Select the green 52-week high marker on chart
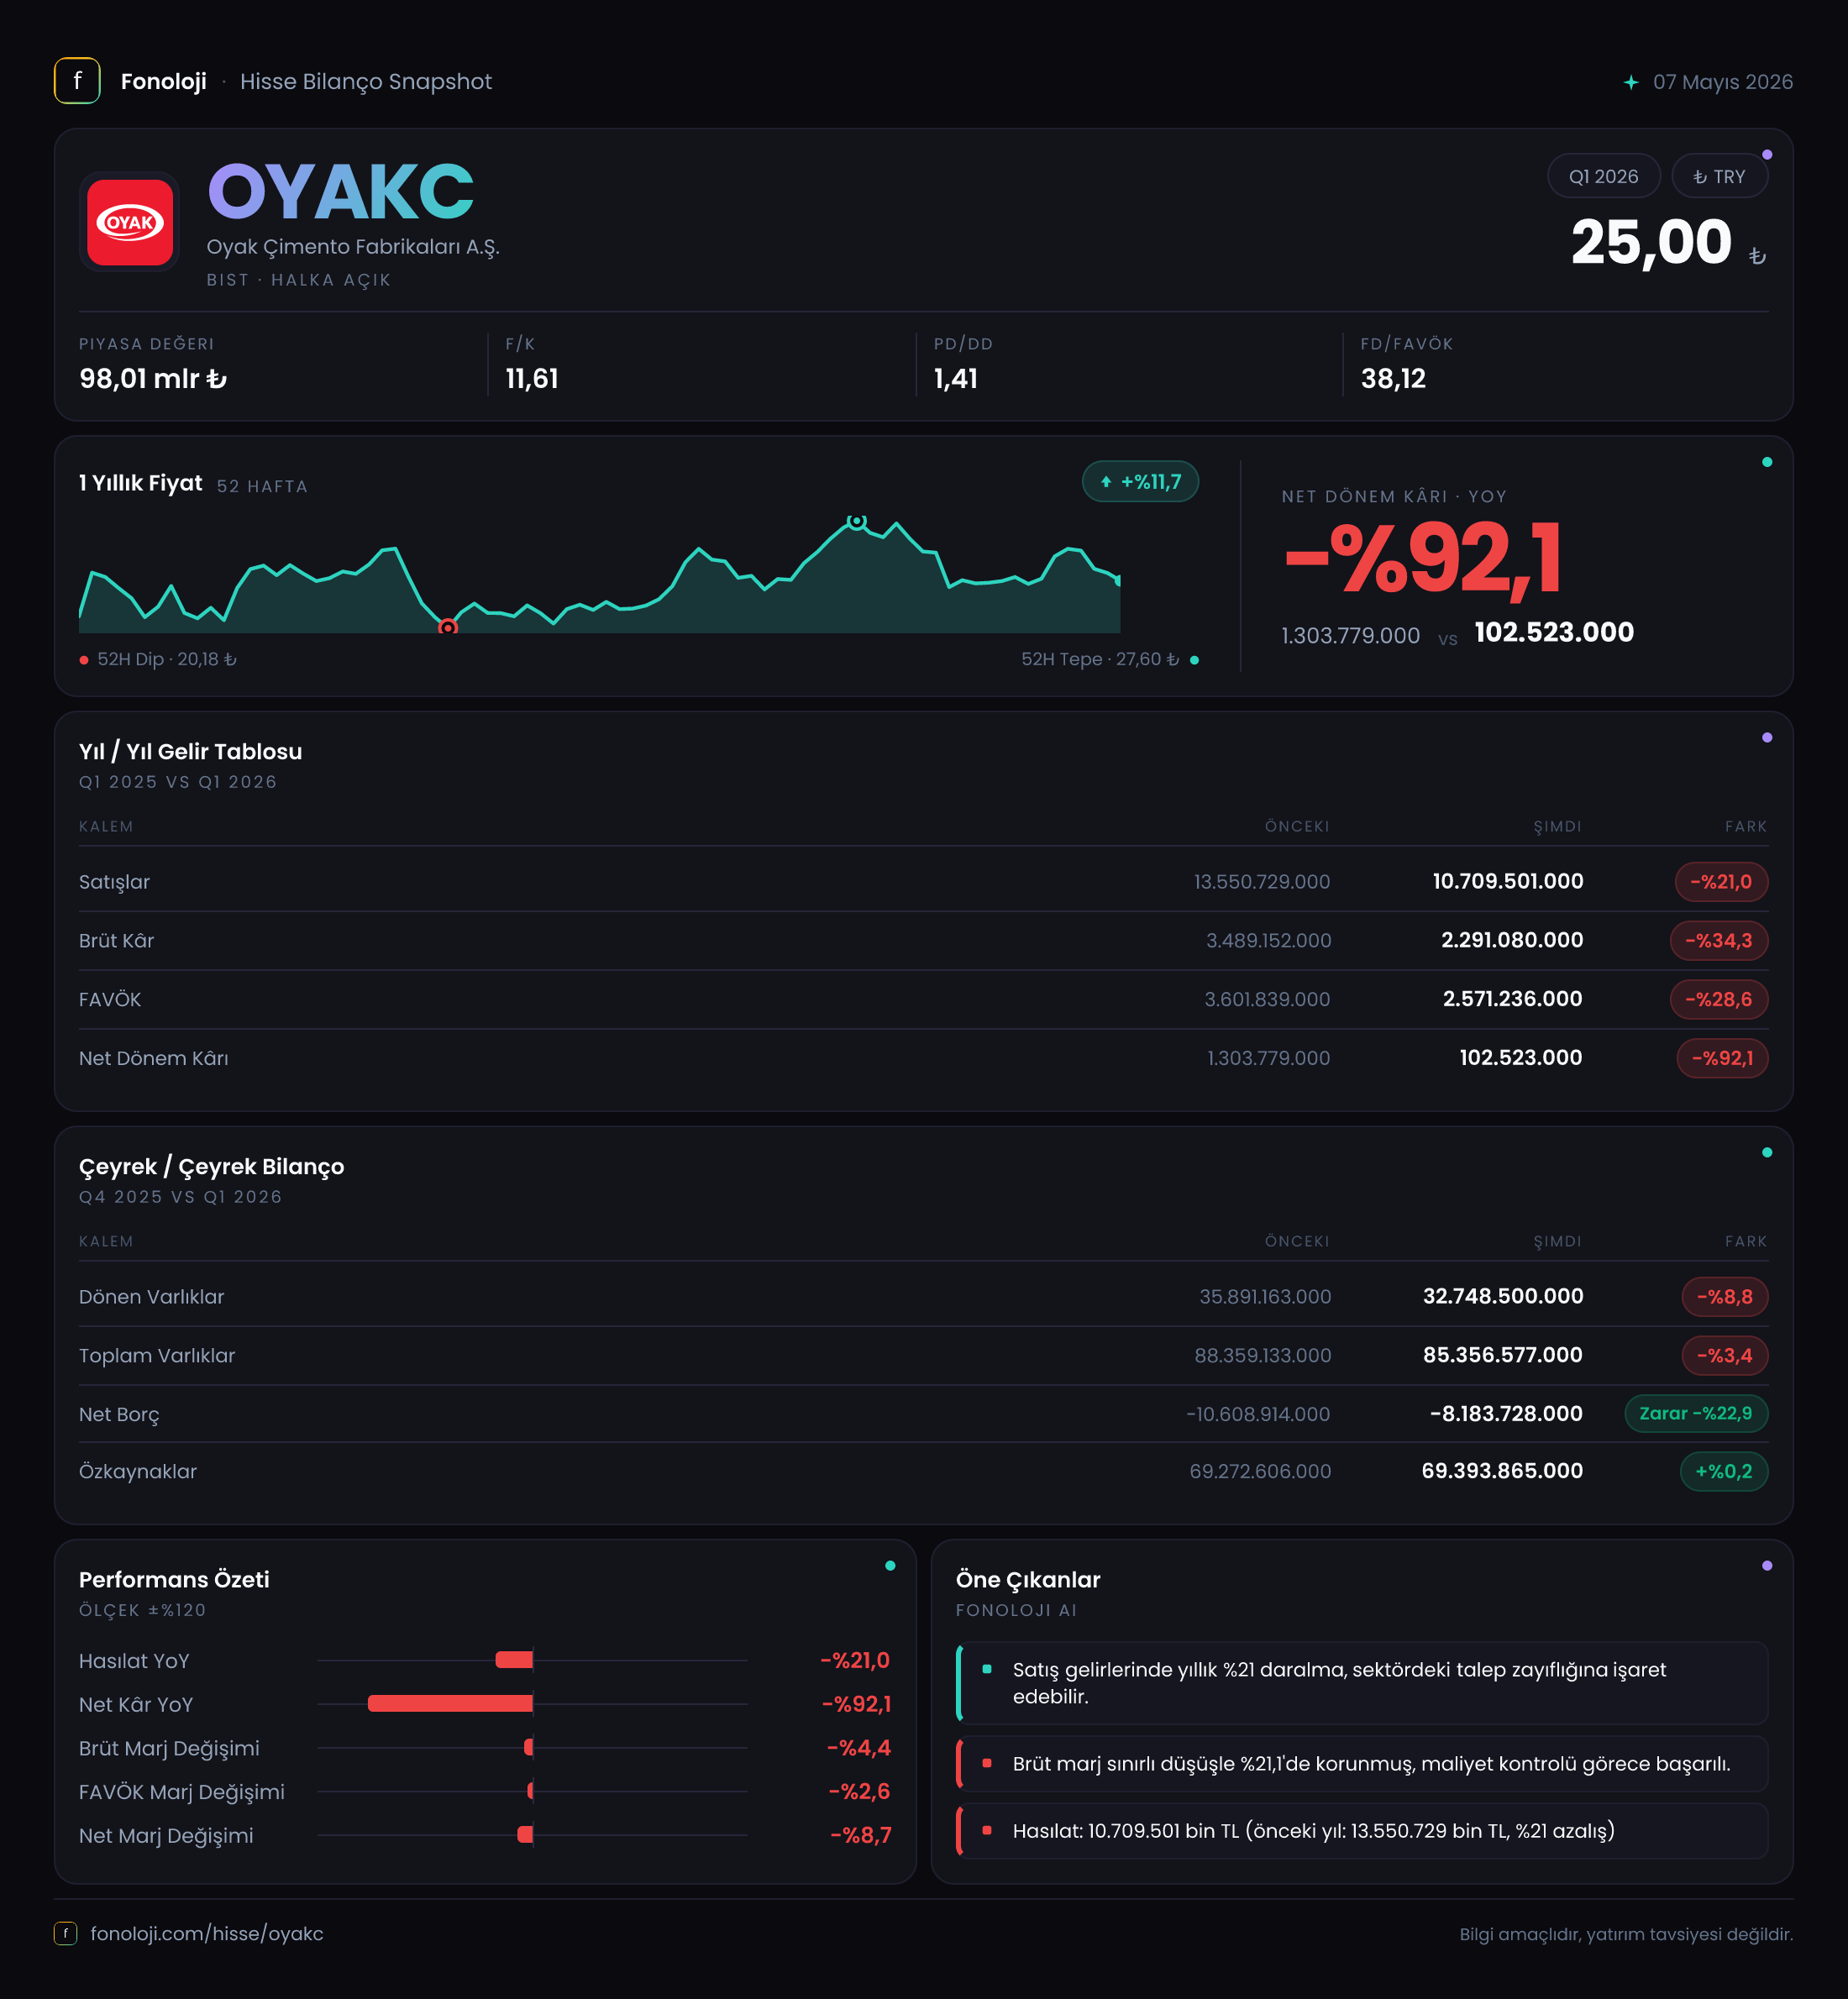The width and height of the screenshot is (1848, 1999). [x=857, y=520]
